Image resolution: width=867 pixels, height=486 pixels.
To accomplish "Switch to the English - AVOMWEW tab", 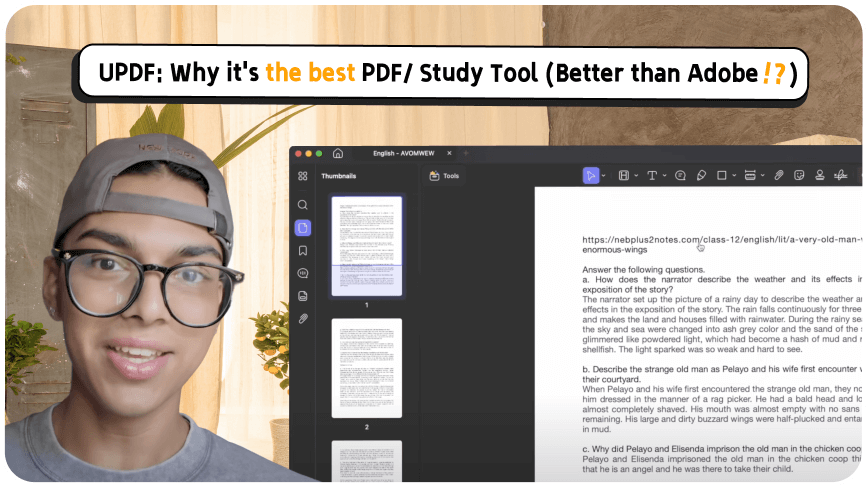I will tap(403, 153).
